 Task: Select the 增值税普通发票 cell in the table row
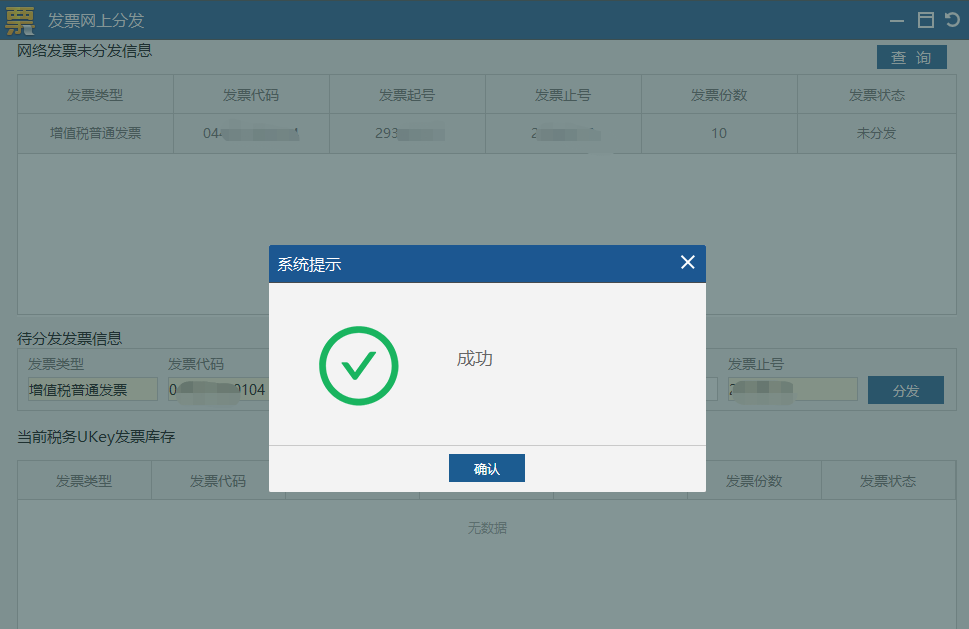95,133
